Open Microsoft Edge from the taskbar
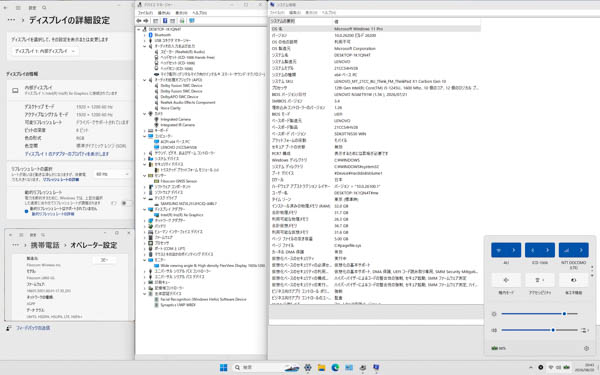Image resolution: width=600 pixels, height=375 pixels. click(x=335, y=367)
